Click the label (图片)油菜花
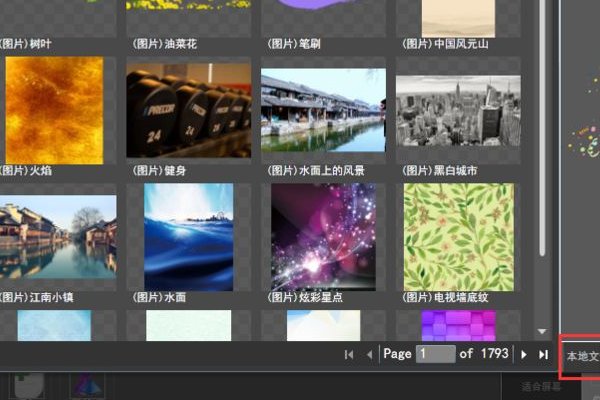600x400 pixels. [165, 44]
